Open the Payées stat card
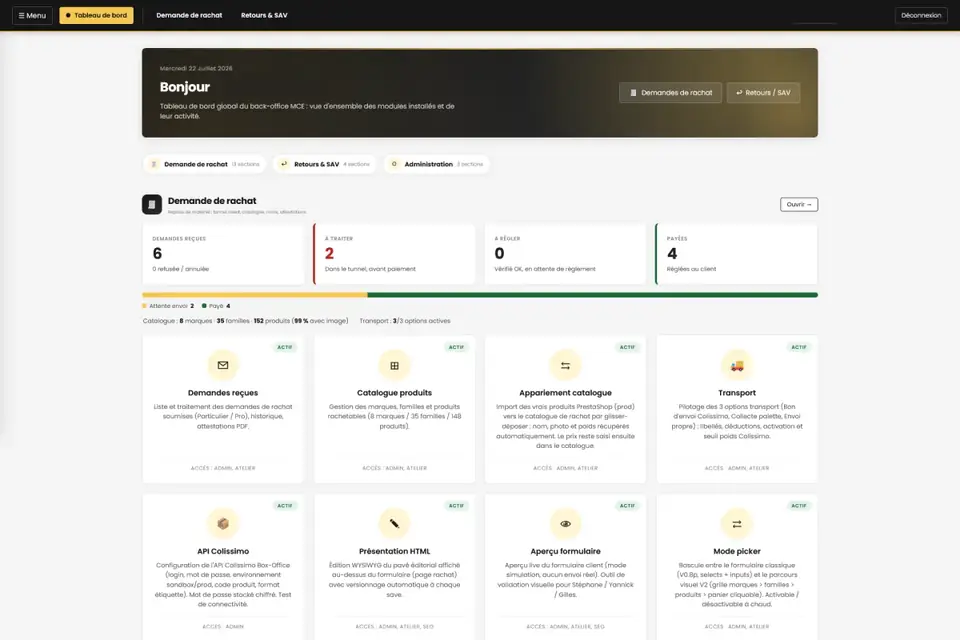 coord(736,254)
